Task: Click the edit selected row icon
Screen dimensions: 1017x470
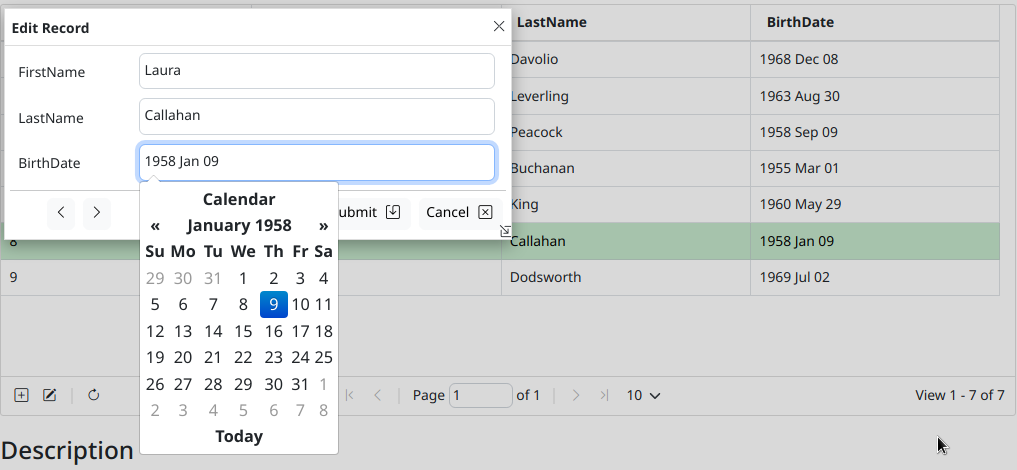Action: pos(49,395)
